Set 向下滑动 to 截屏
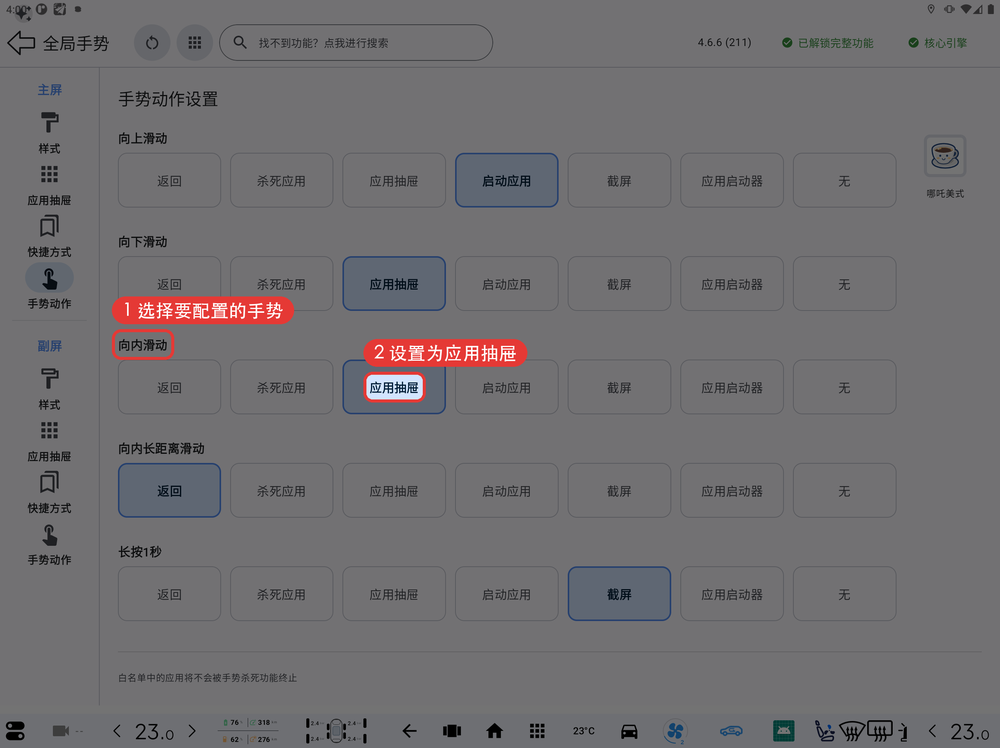This screenshot has height=748, width=1000. pyautogui.click(x=619, y=284)
